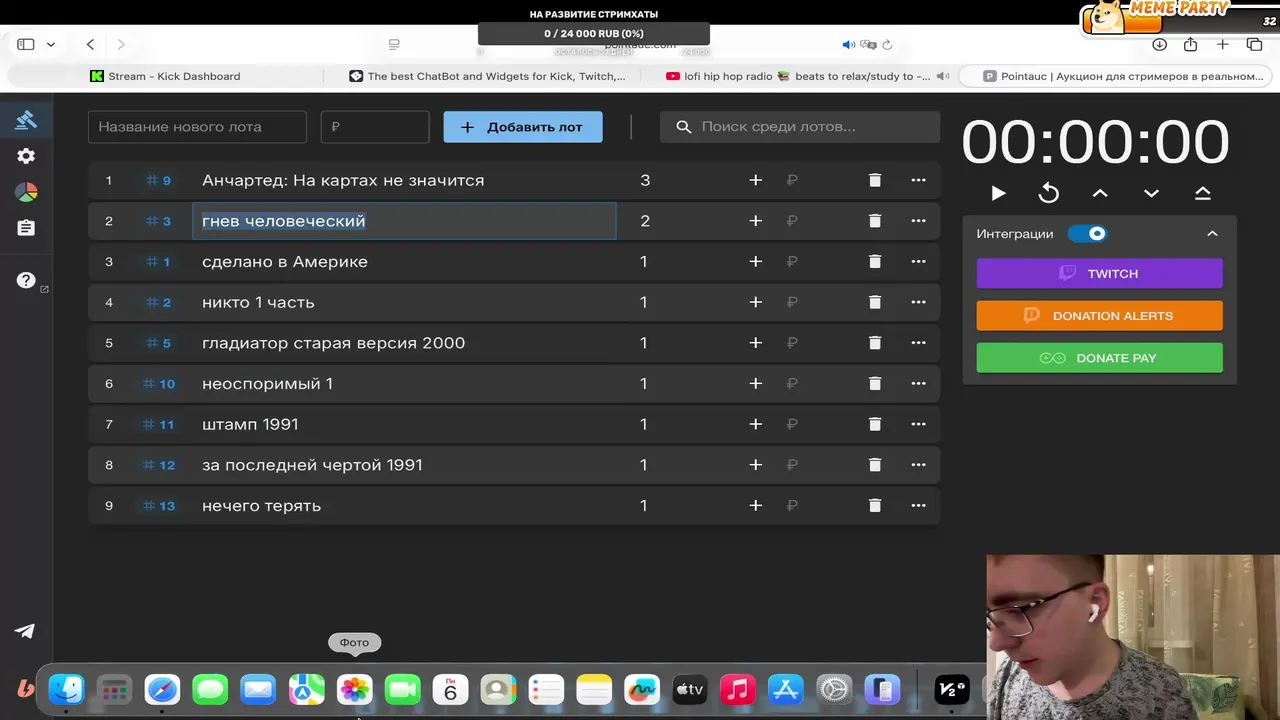The height and width of the screenshot is (720, 1280).
Task: Delete the Анчартед: На картах не значится lot
Action: click(x=875, y=180)
